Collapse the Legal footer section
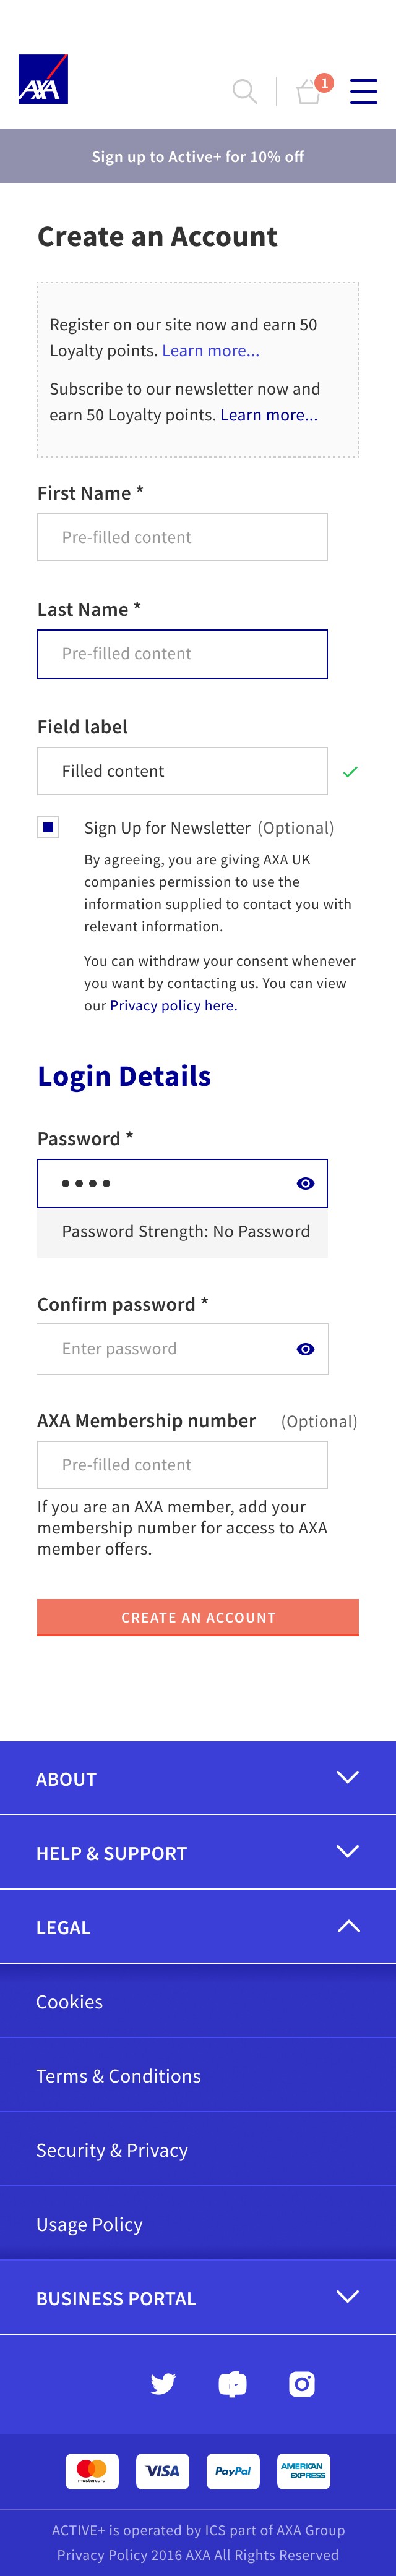 pos(347,1926)
